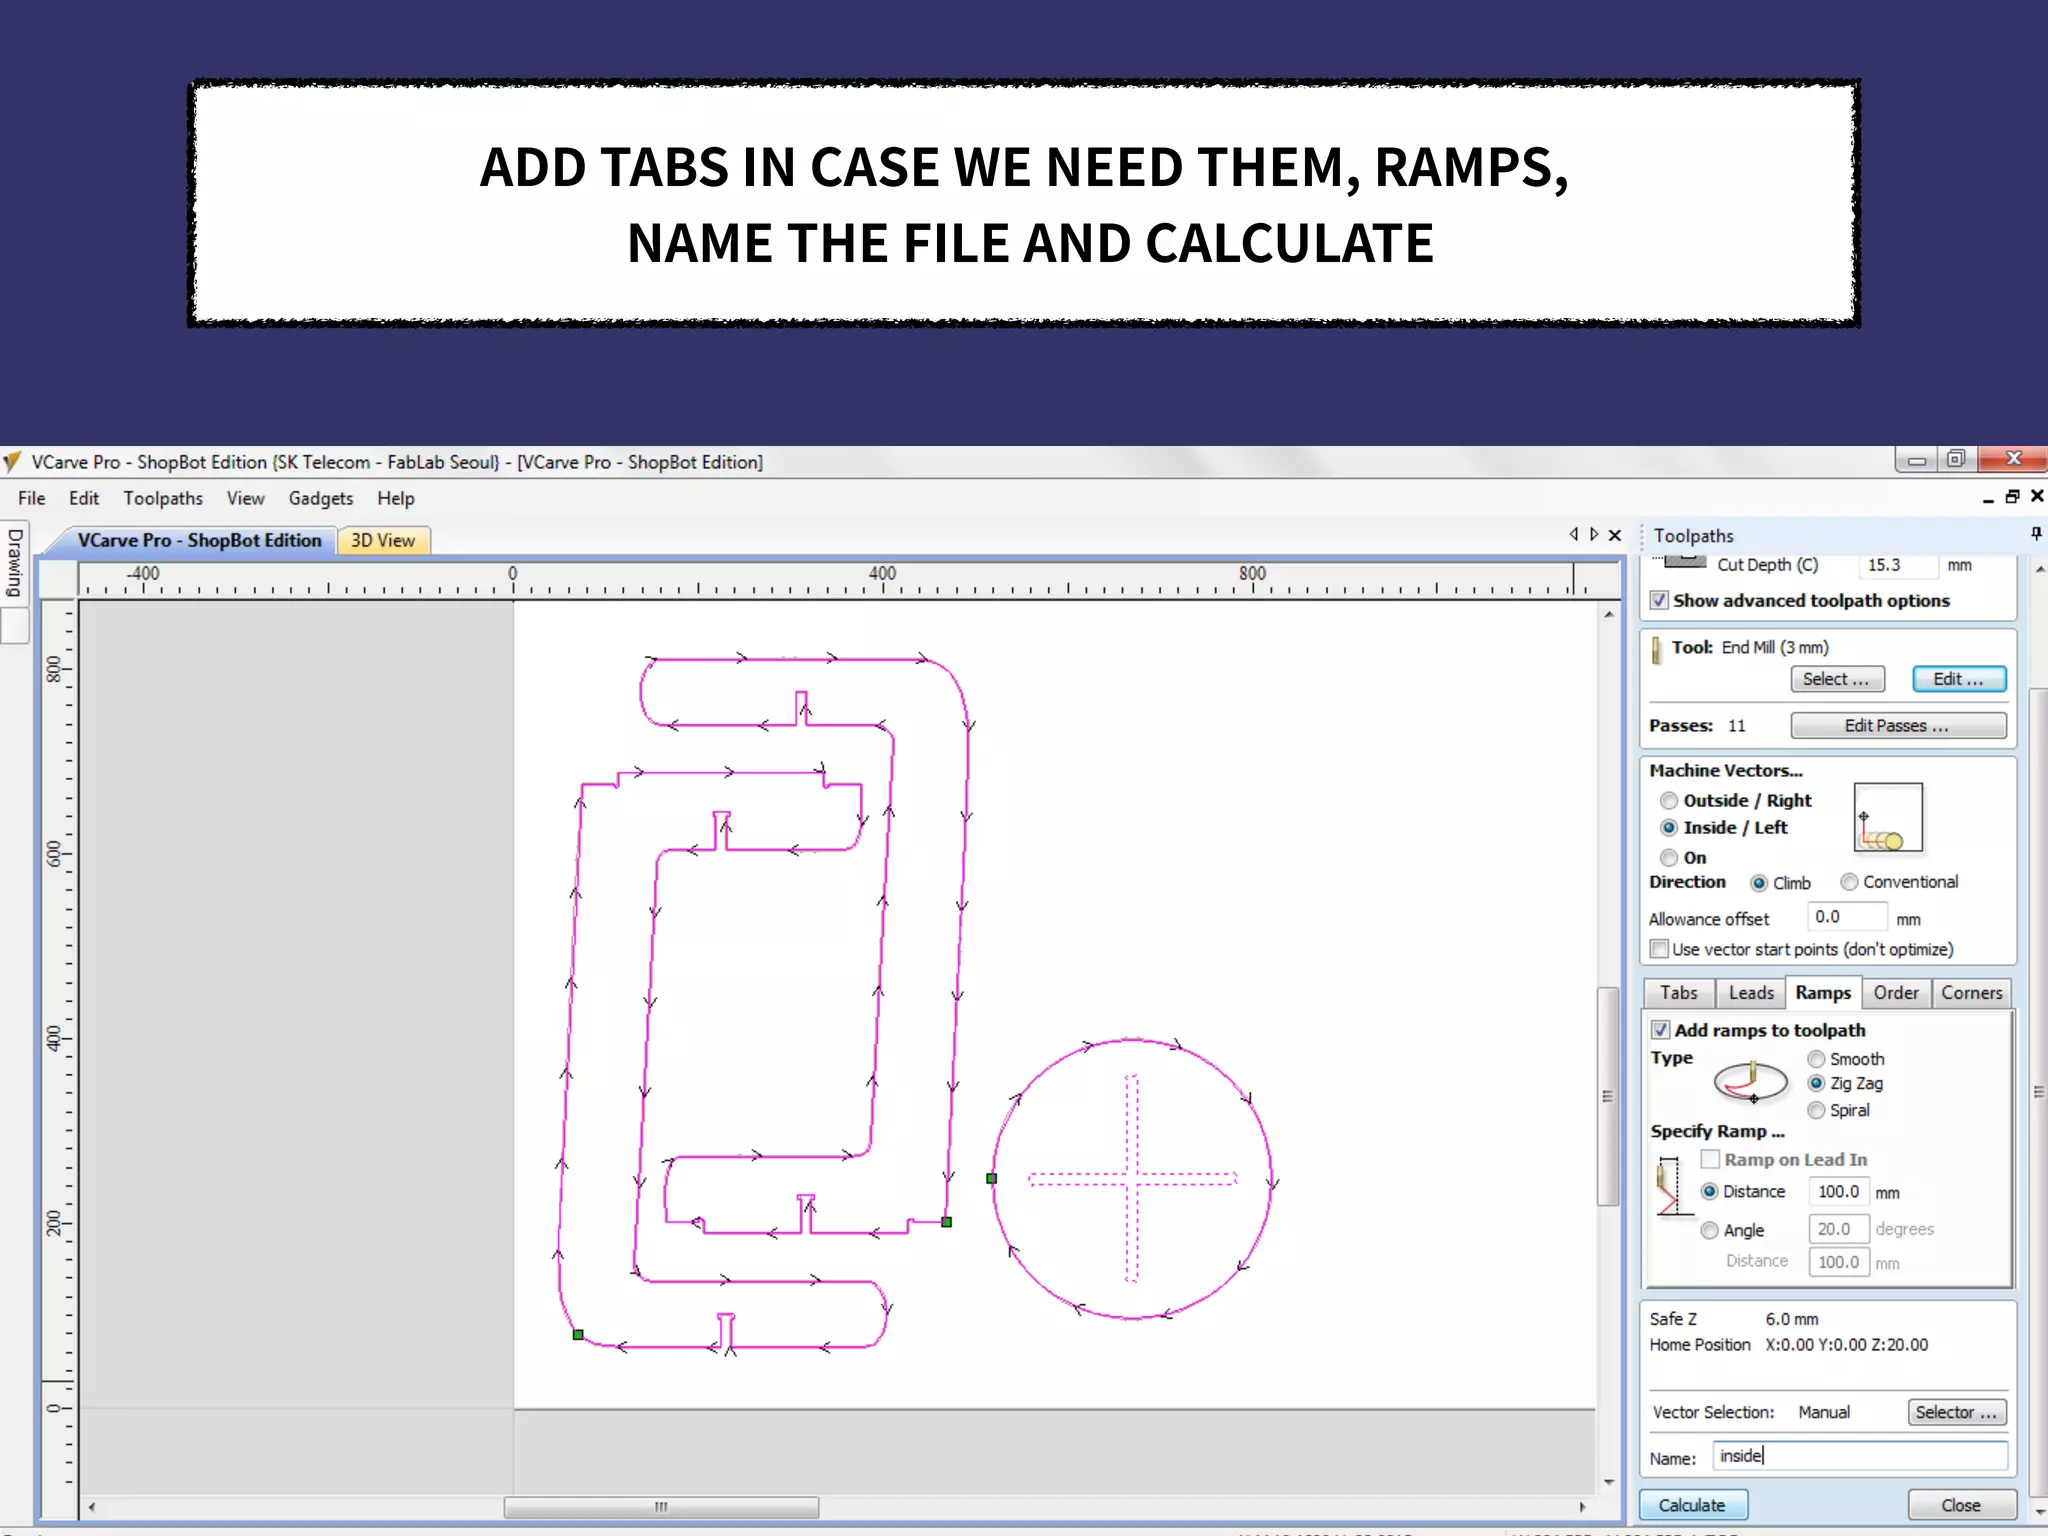Enable Use vector start points checkbox
This screenshot has width=2048, height=1536.
click(x=1659, y=949)
